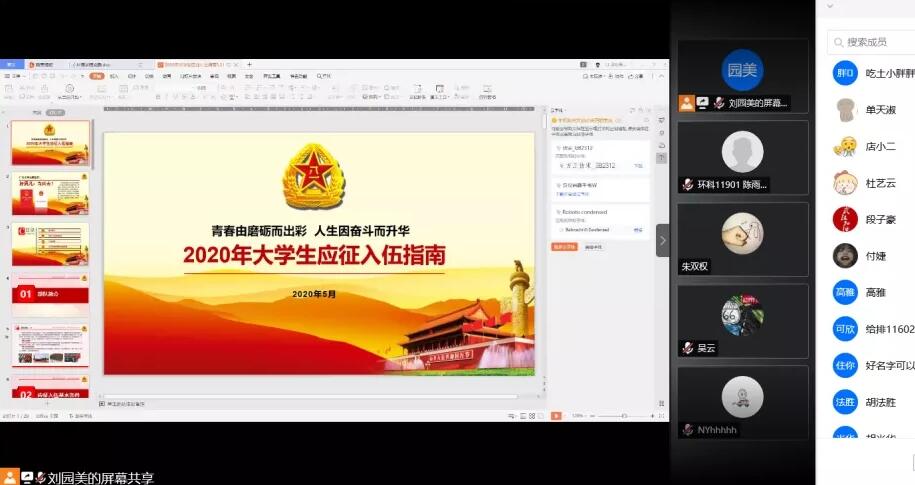This screenshot has width=915, height=485.
Task: Click 园美 avatar video tile
Action: (743, 70)
